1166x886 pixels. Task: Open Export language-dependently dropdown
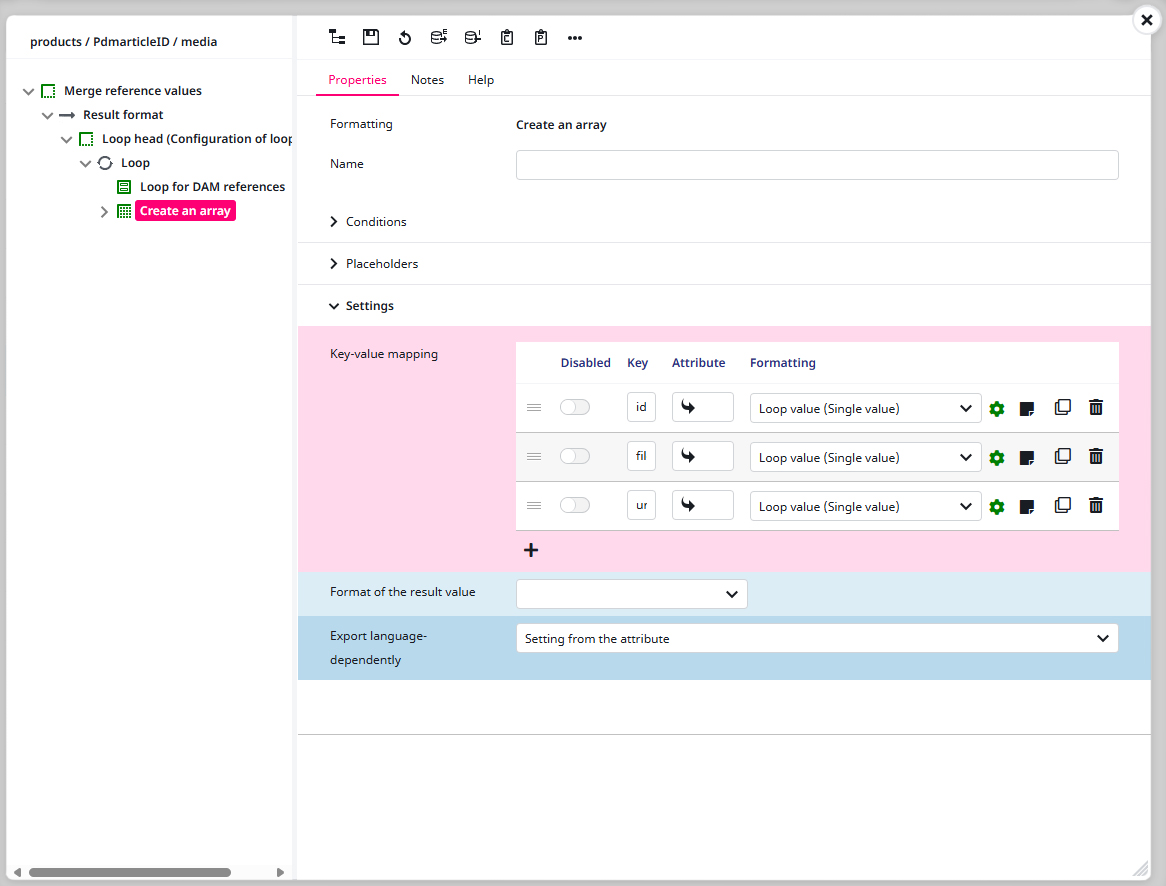click(x=817, y=638)
